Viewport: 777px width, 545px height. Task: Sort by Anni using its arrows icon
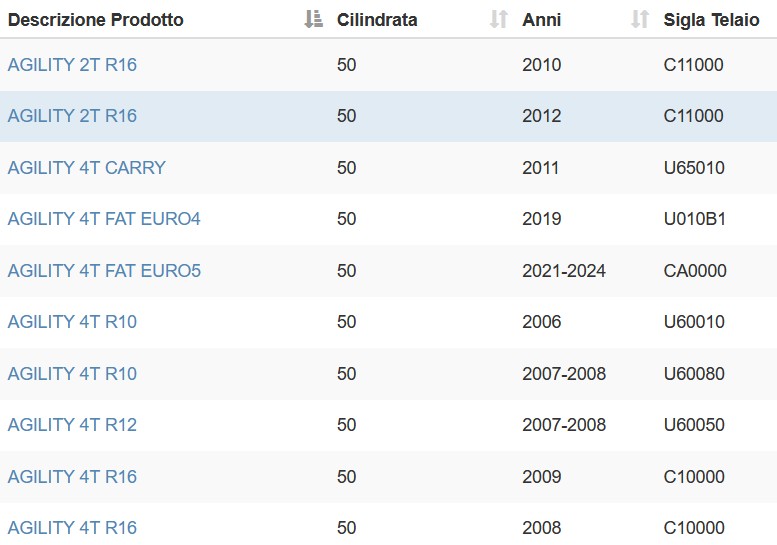[640, 19]
